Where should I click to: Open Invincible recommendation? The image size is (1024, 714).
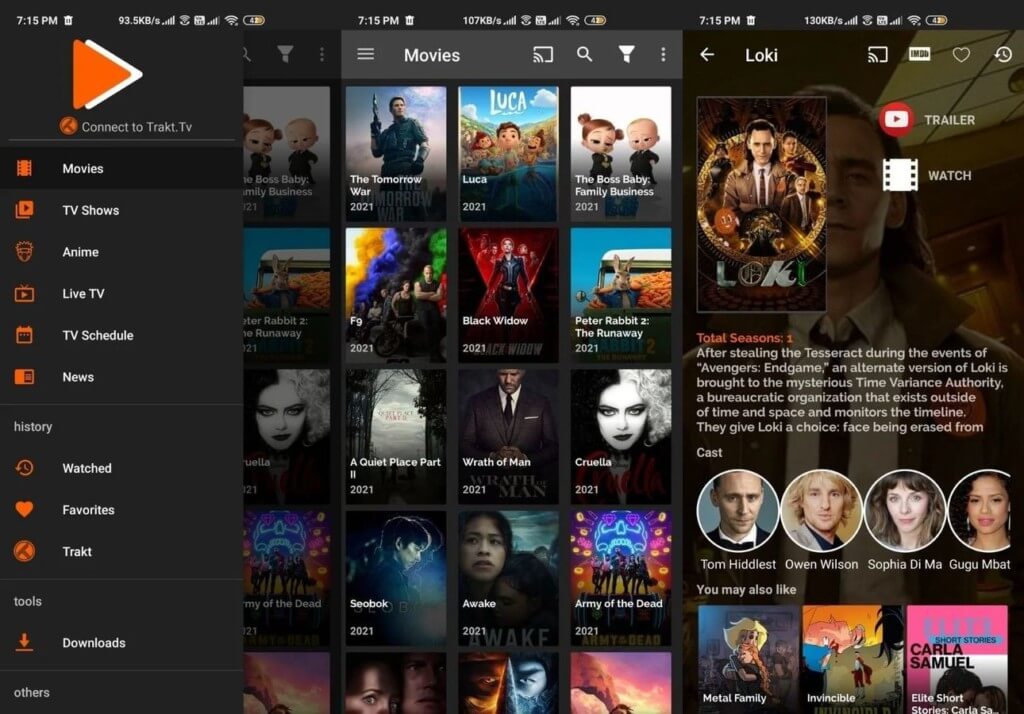coord(853,658)
